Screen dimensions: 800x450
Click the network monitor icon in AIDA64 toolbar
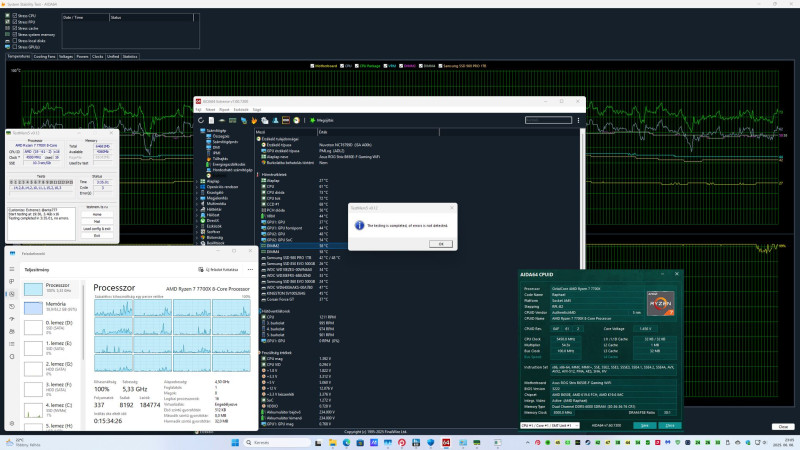pyautogui.click(x=243, y=120)
